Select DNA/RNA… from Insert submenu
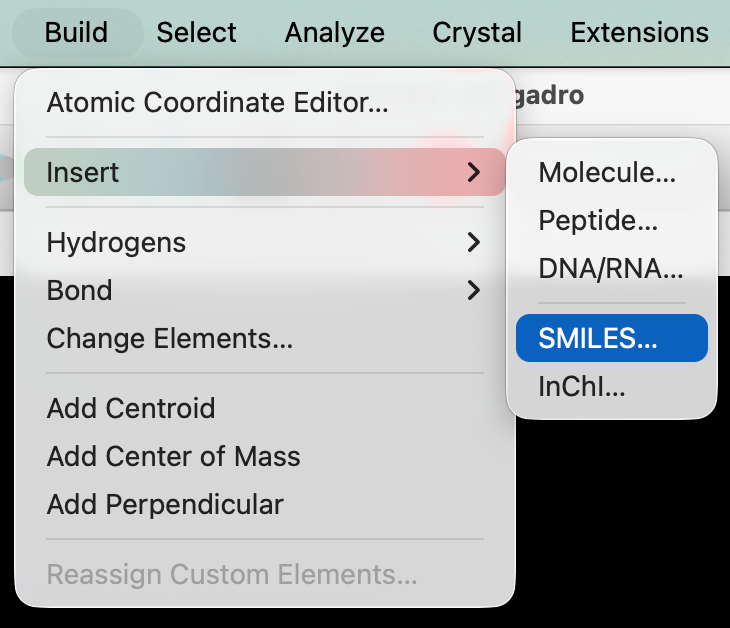730x628 pixels. pos(610,269)
